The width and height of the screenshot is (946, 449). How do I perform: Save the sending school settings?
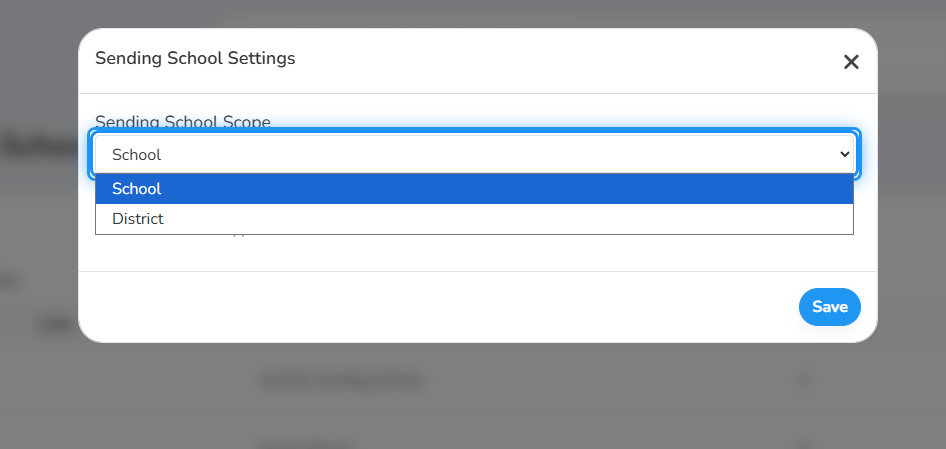click(x=830, y=307)
